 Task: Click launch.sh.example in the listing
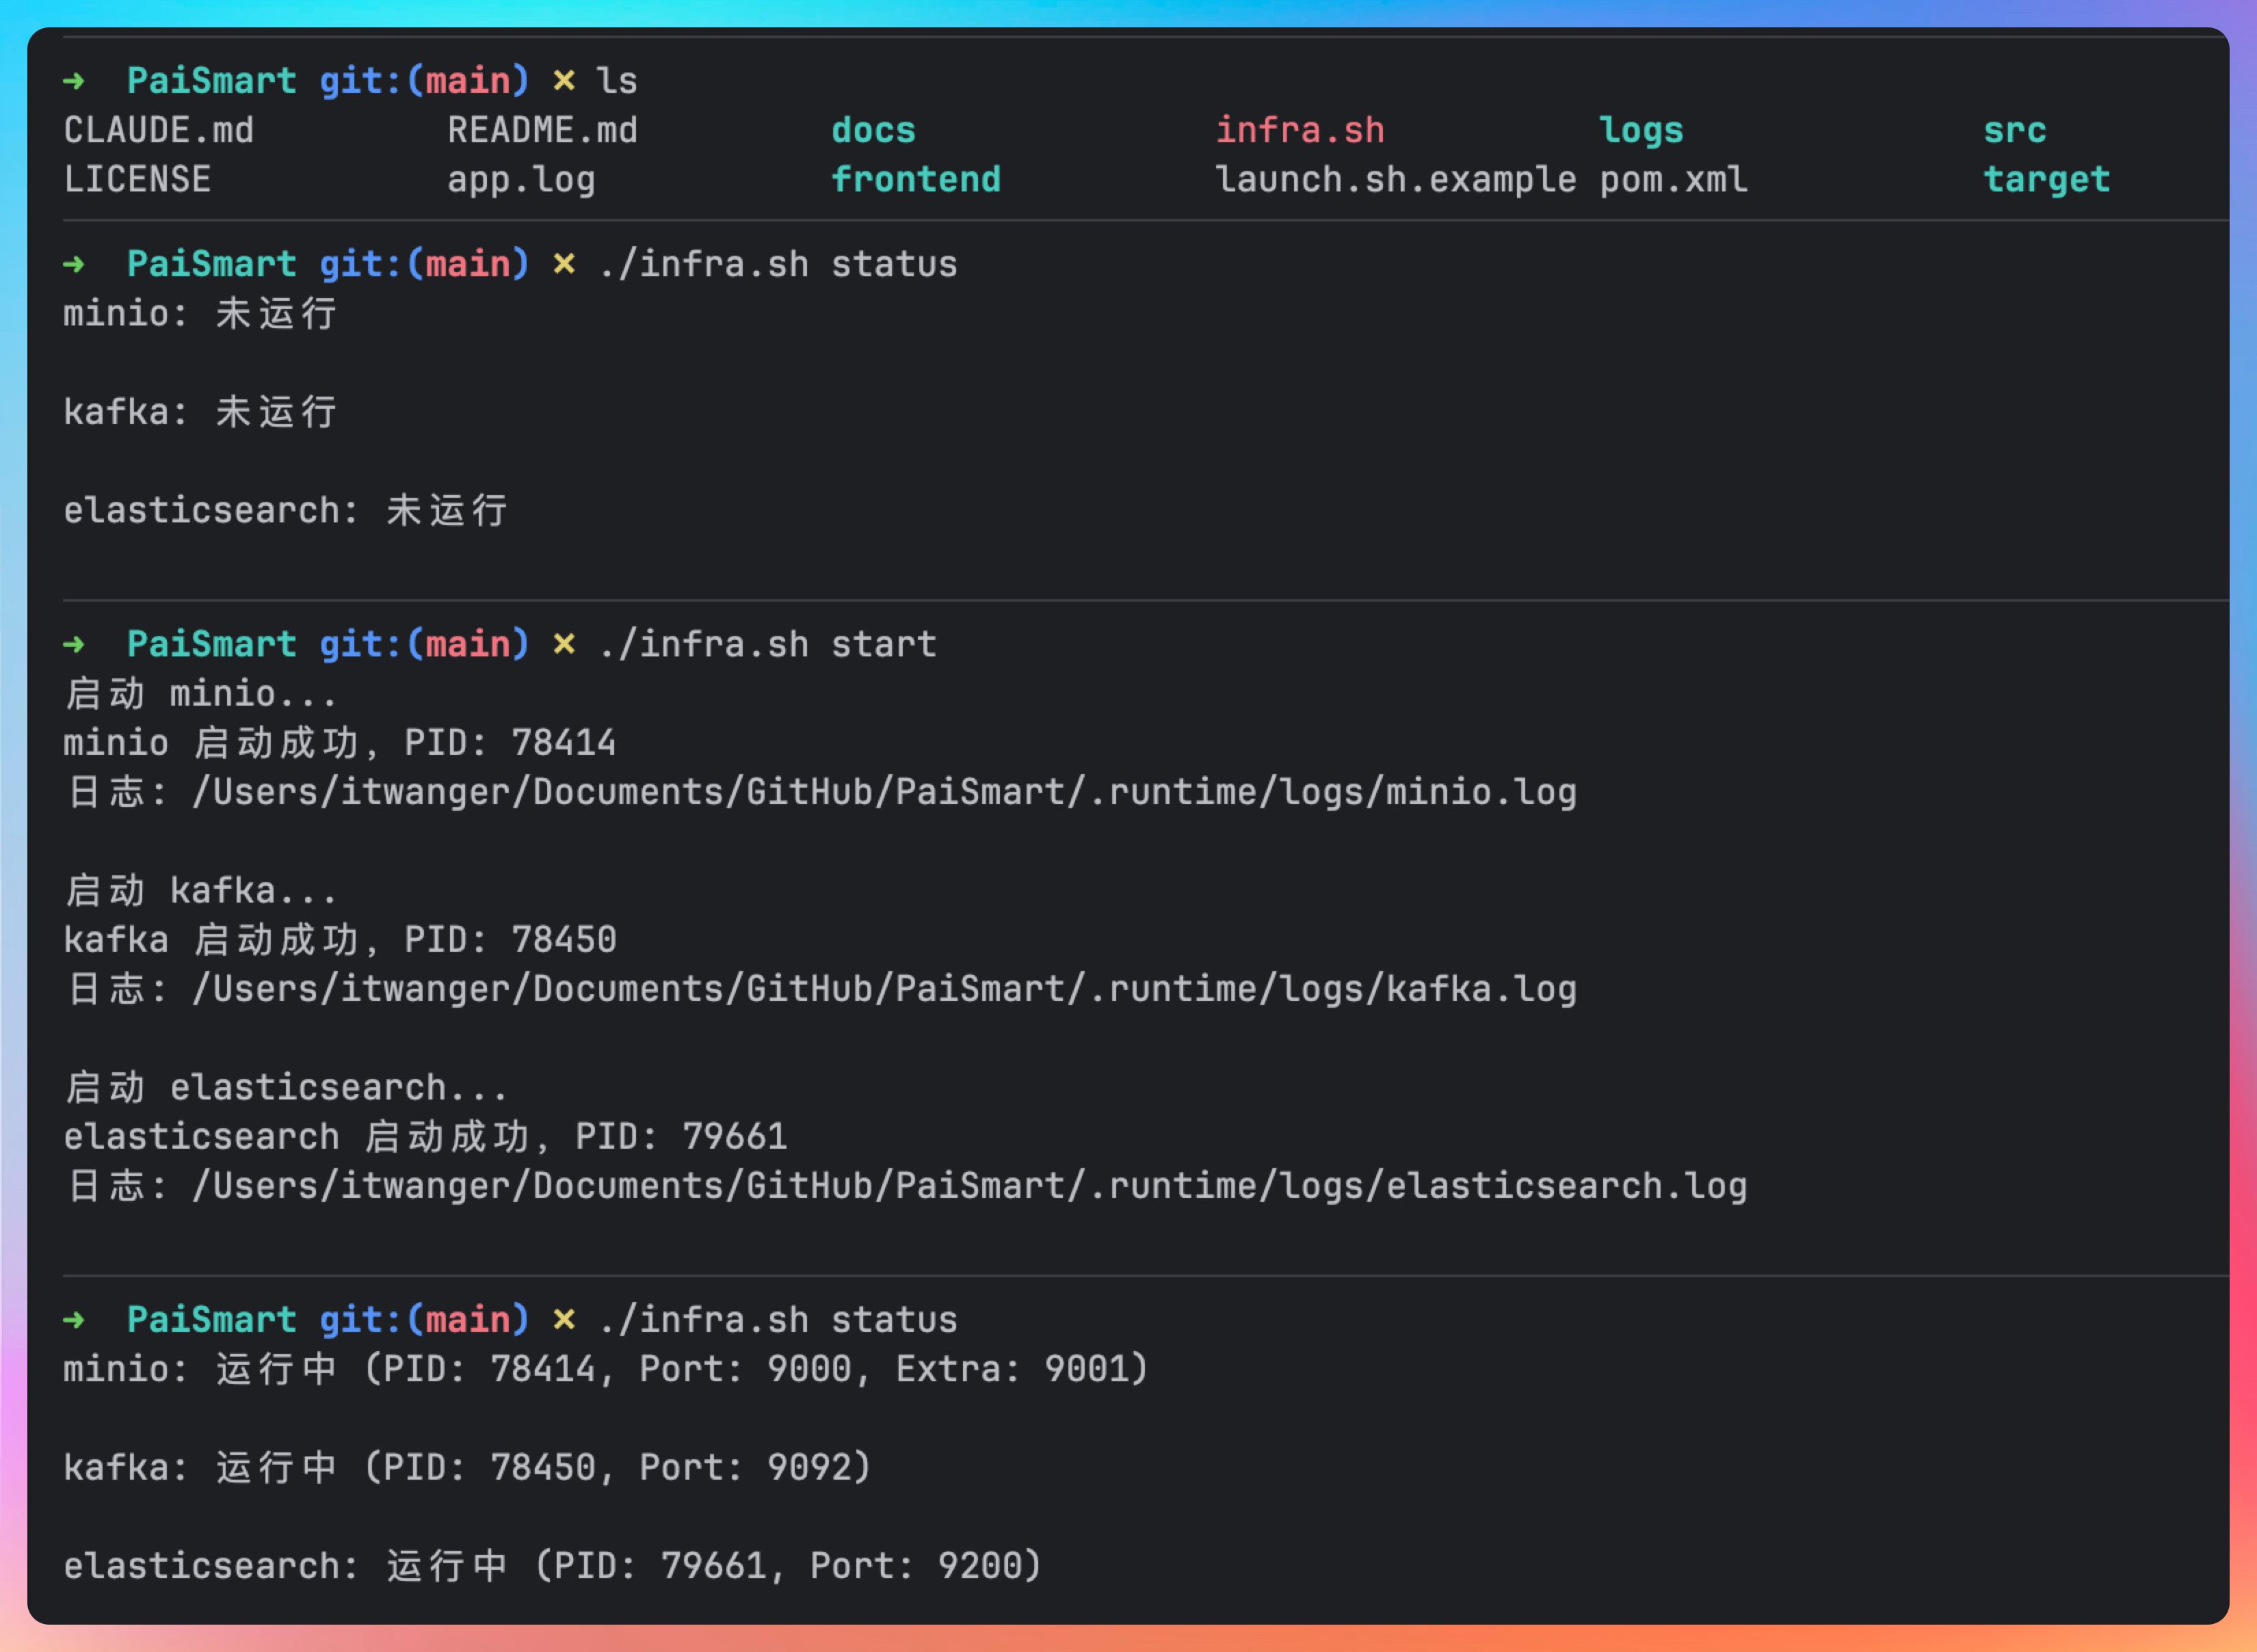1395,179
